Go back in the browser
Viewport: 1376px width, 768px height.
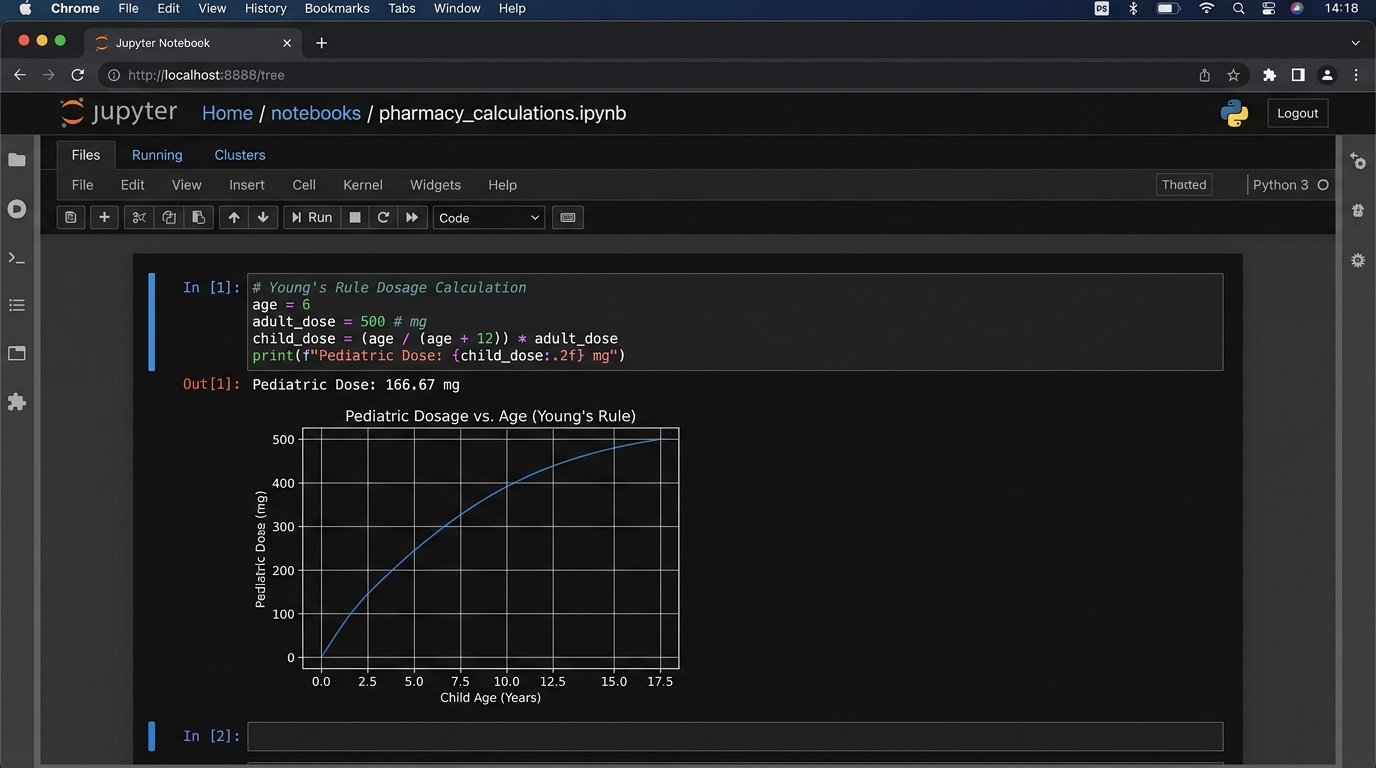(19, 75)
